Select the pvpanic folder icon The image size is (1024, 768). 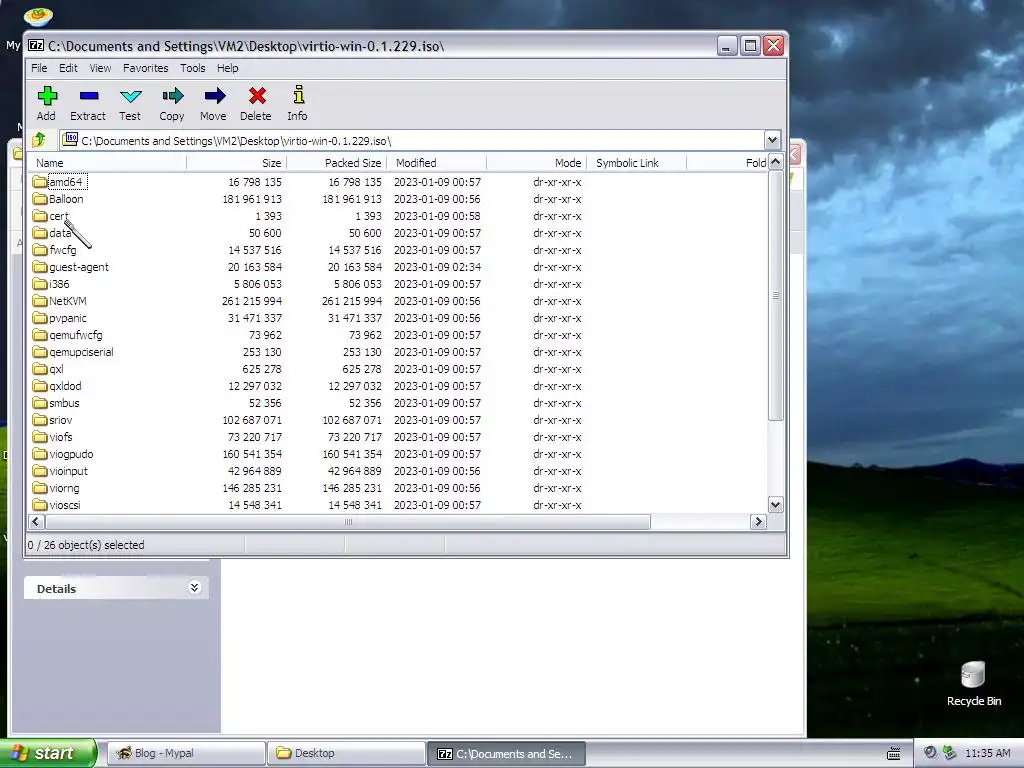tap(40, 317)
